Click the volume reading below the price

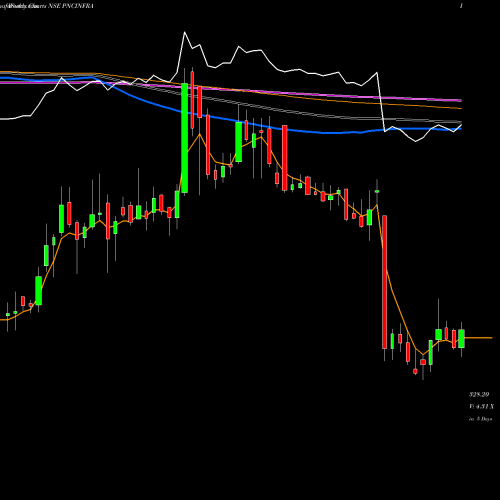point(481,406)
